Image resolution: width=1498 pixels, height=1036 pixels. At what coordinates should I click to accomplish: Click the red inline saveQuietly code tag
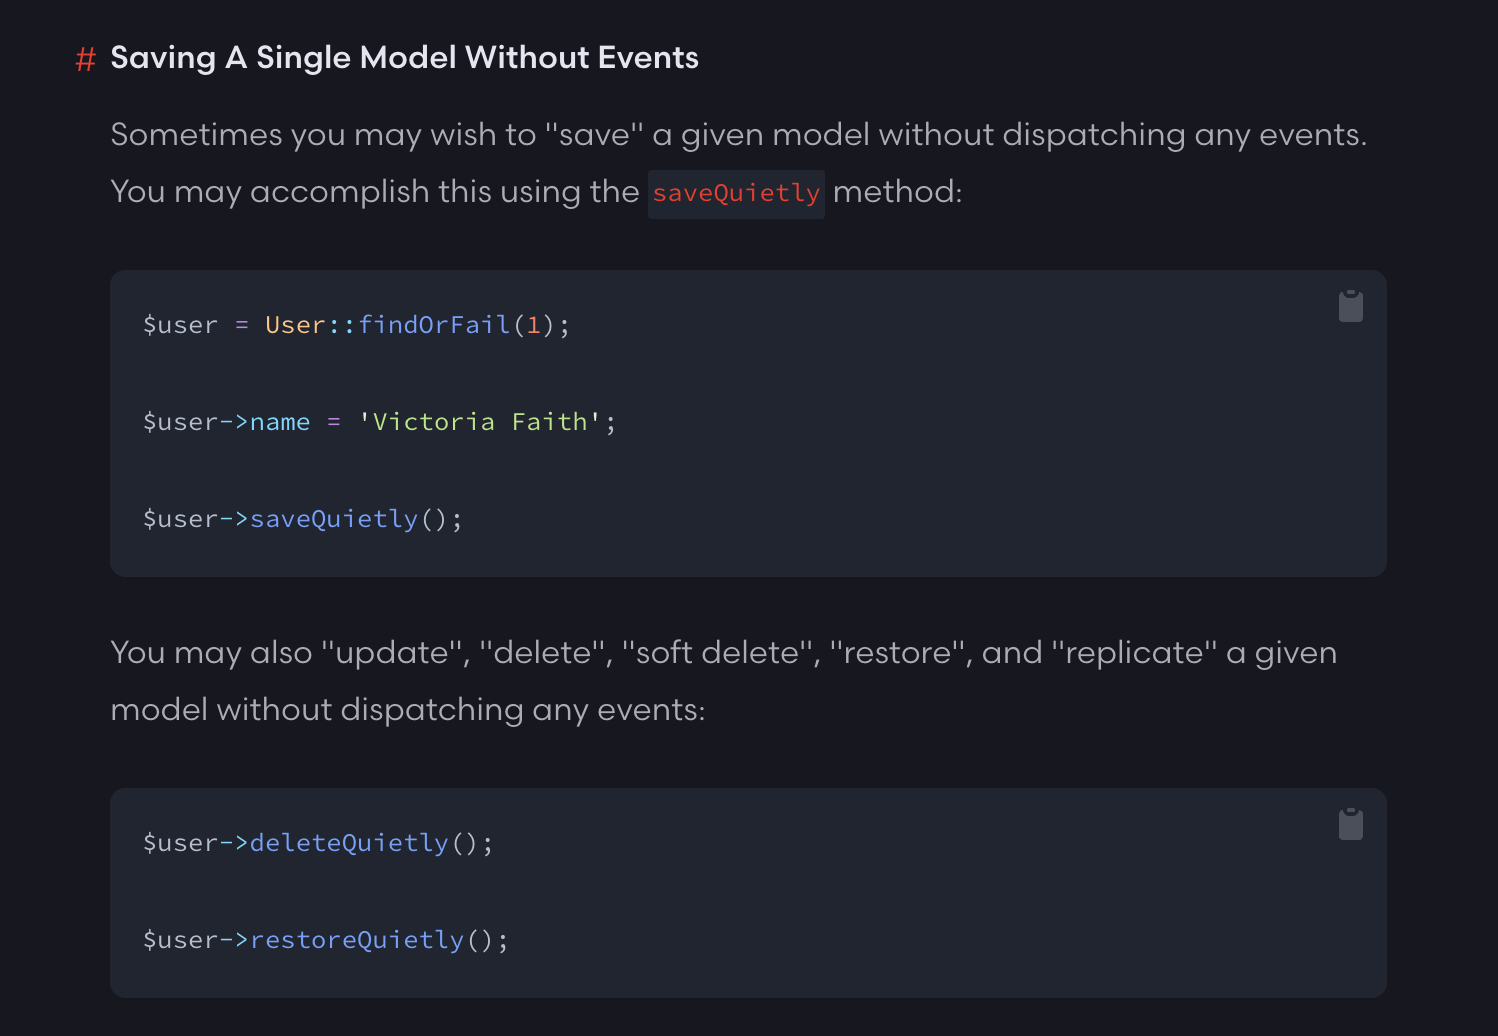pyautogui.click(x=736, y=193)
